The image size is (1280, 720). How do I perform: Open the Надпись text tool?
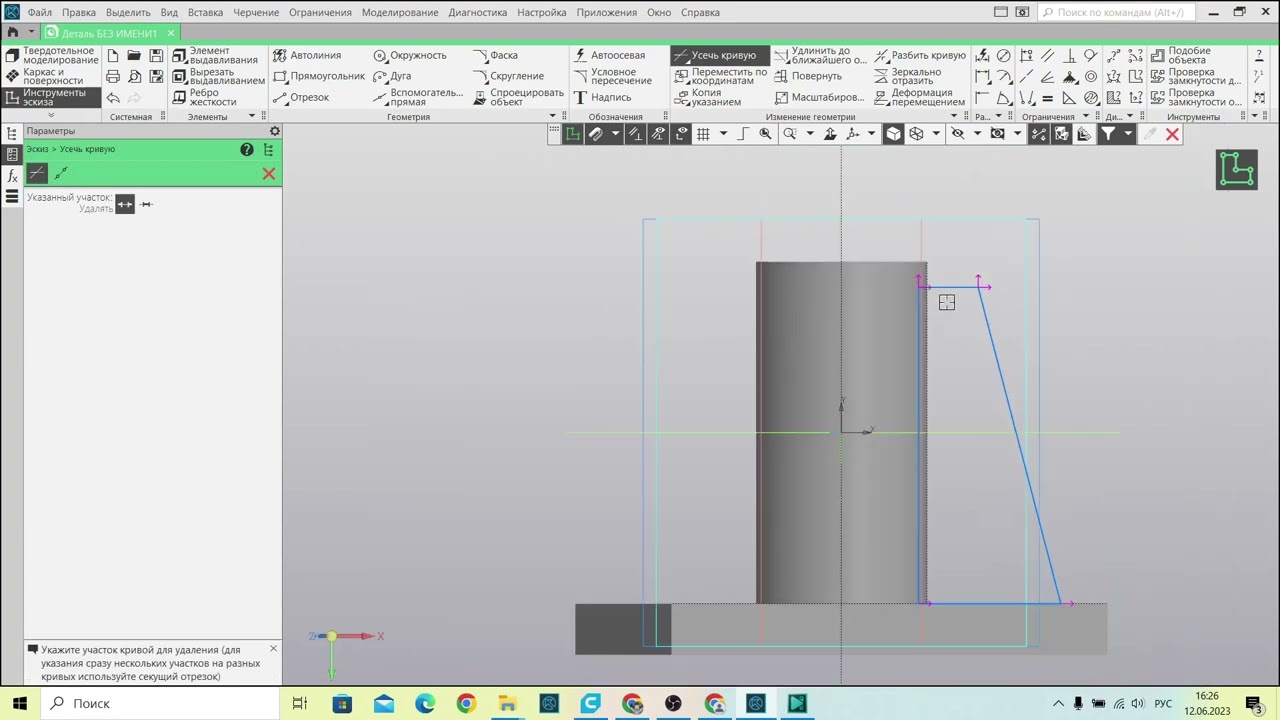[x=602, y=97]
